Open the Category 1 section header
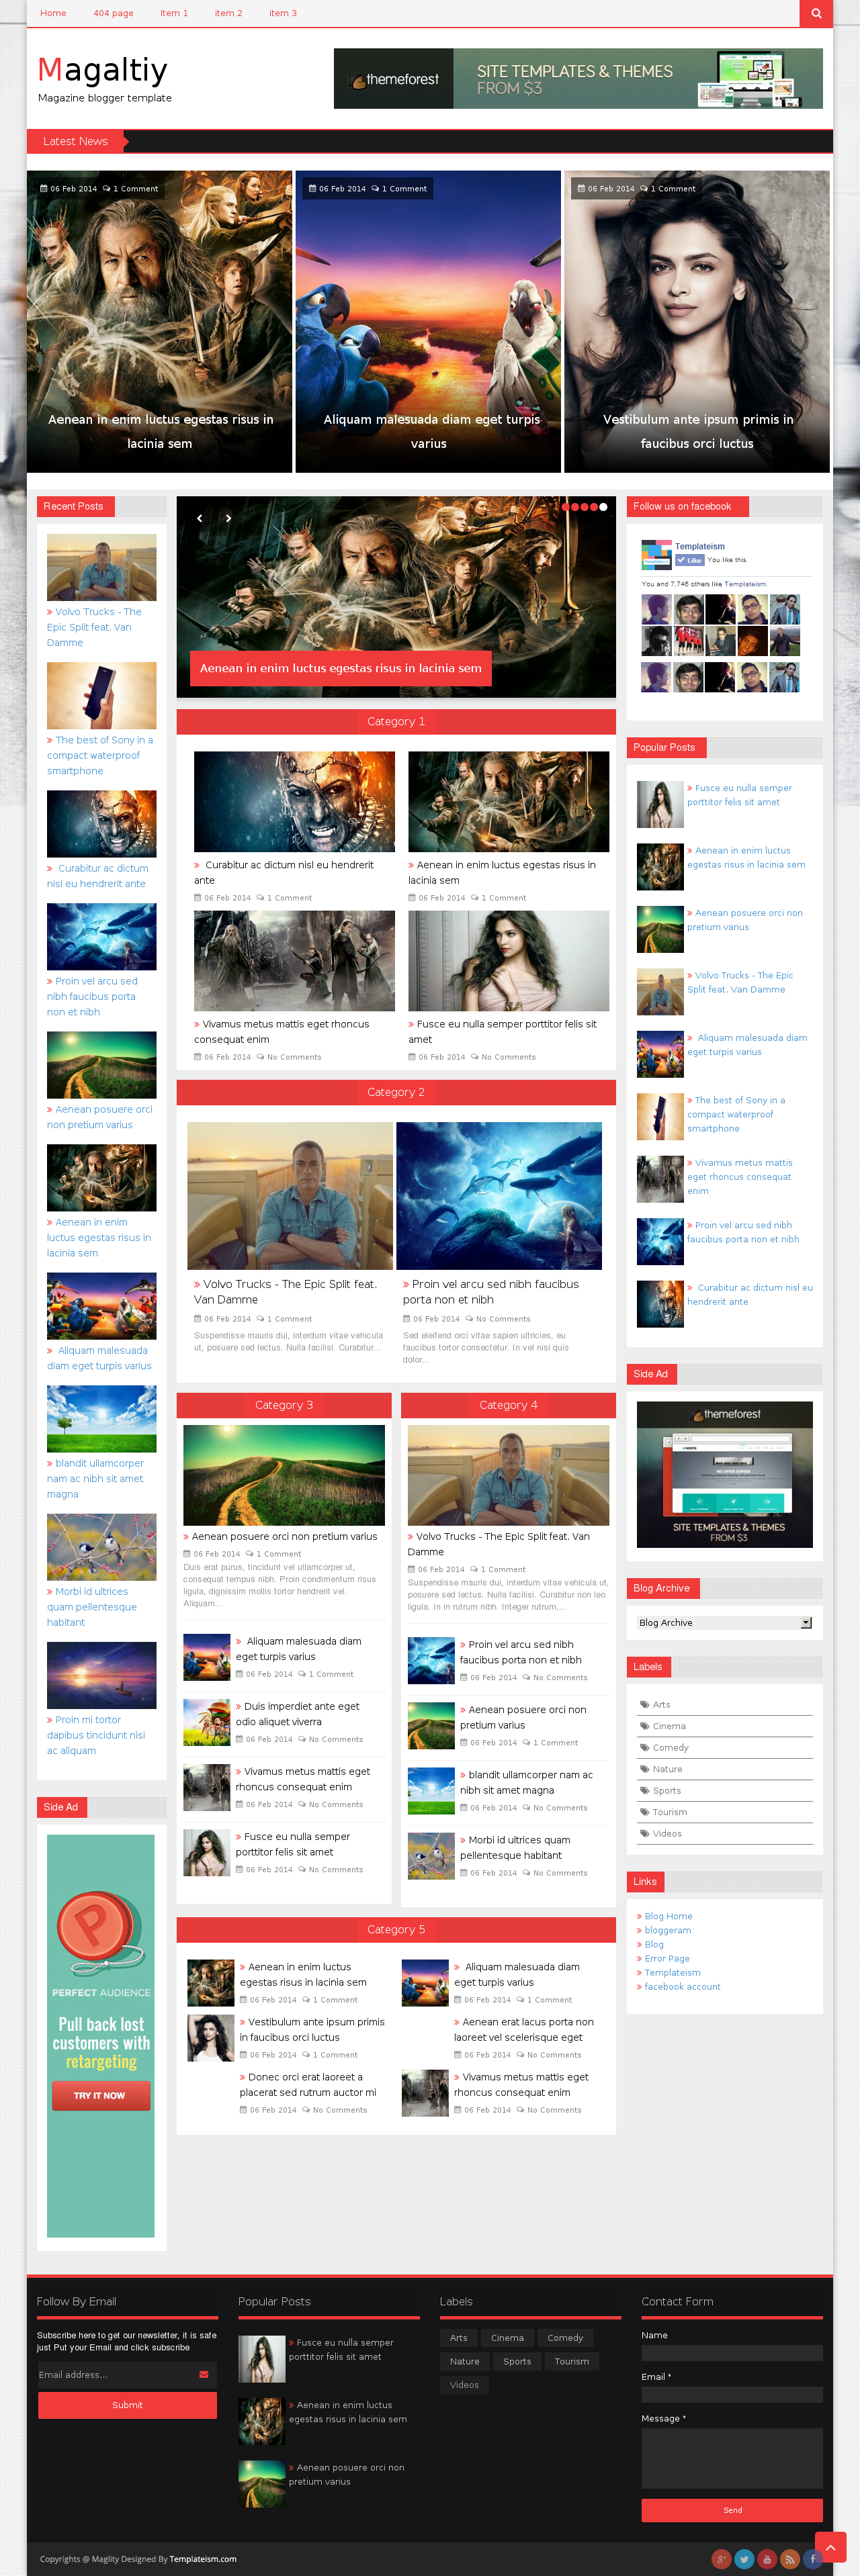This screenshot has height=2576, width=860. (396, 722)
